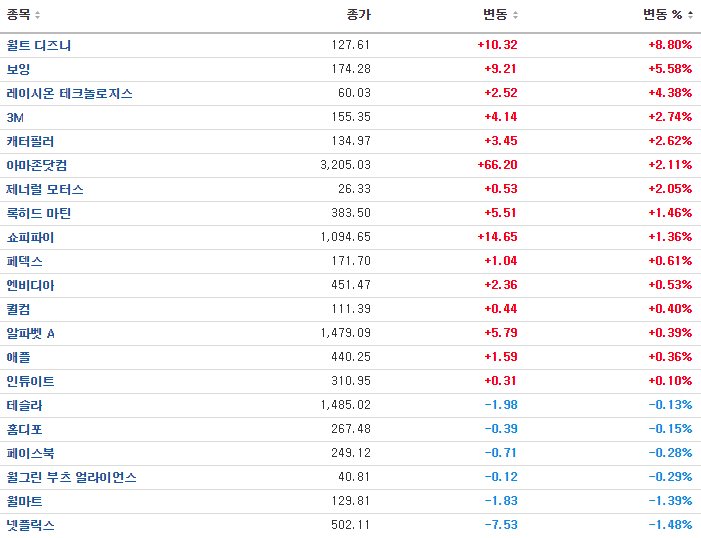Open the 페이스북 stock link
This screenshot has width=701, height=538.
tap(30, 453)
